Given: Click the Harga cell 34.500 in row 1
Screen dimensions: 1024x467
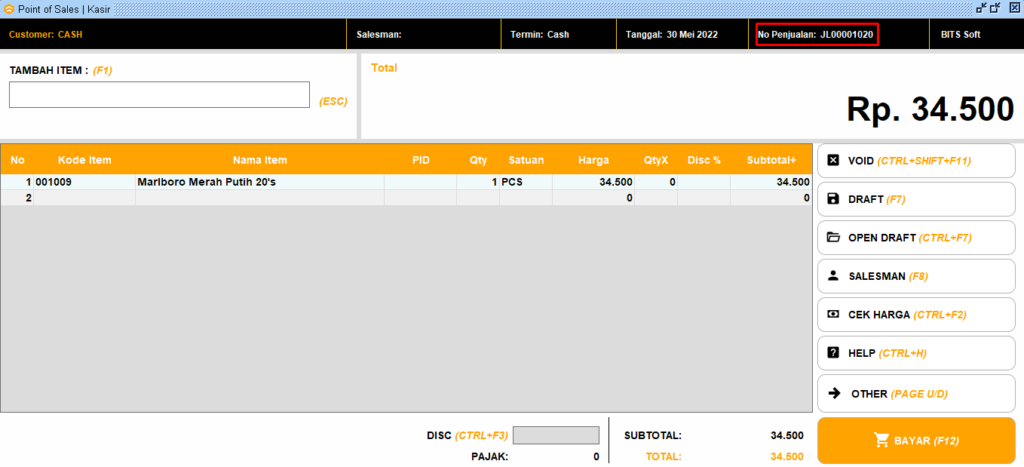Looking at the screenshot, I should [x=594, y=182].
